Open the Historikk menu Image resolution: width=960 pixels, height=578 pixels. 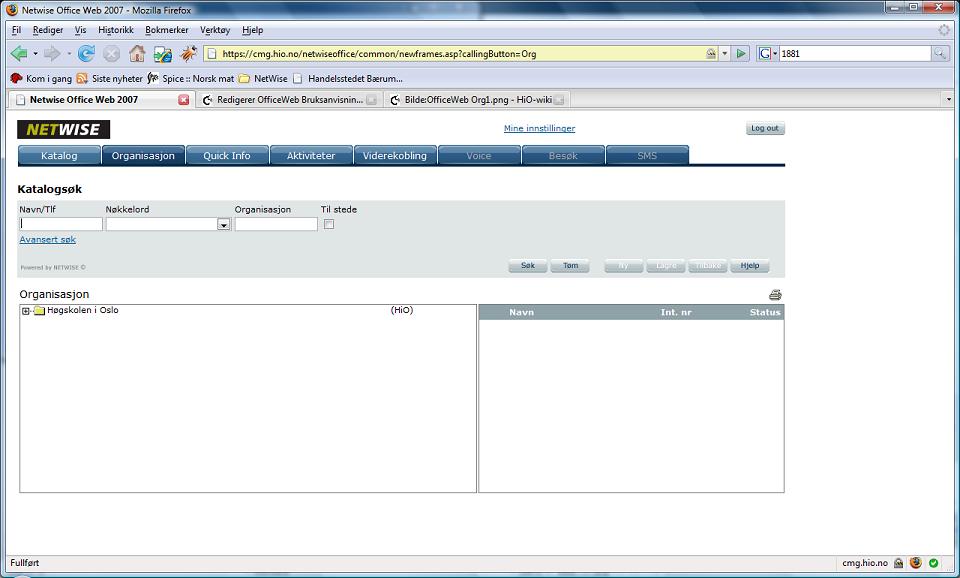pyautogui.click(x=116, y=30)
